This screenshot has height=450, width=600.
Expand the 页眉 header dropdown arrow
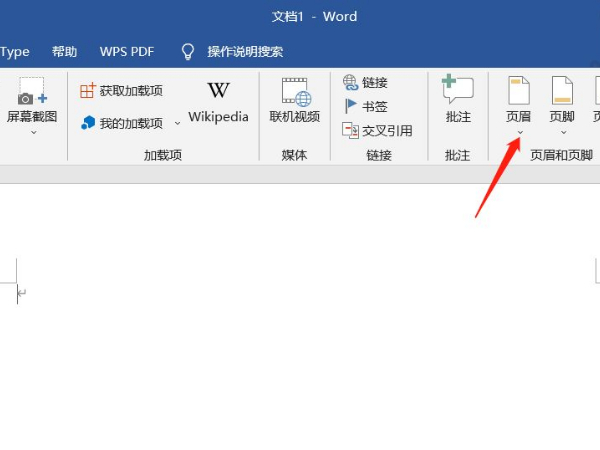[x=518, y=132]
